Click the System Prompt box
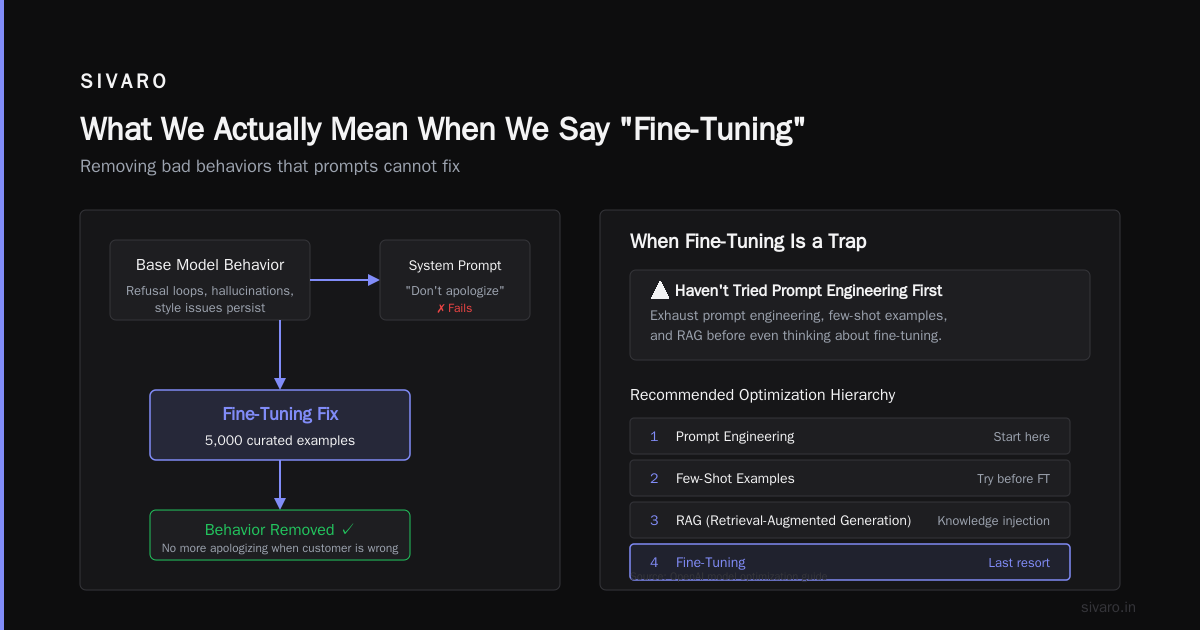 coord(455,280)
